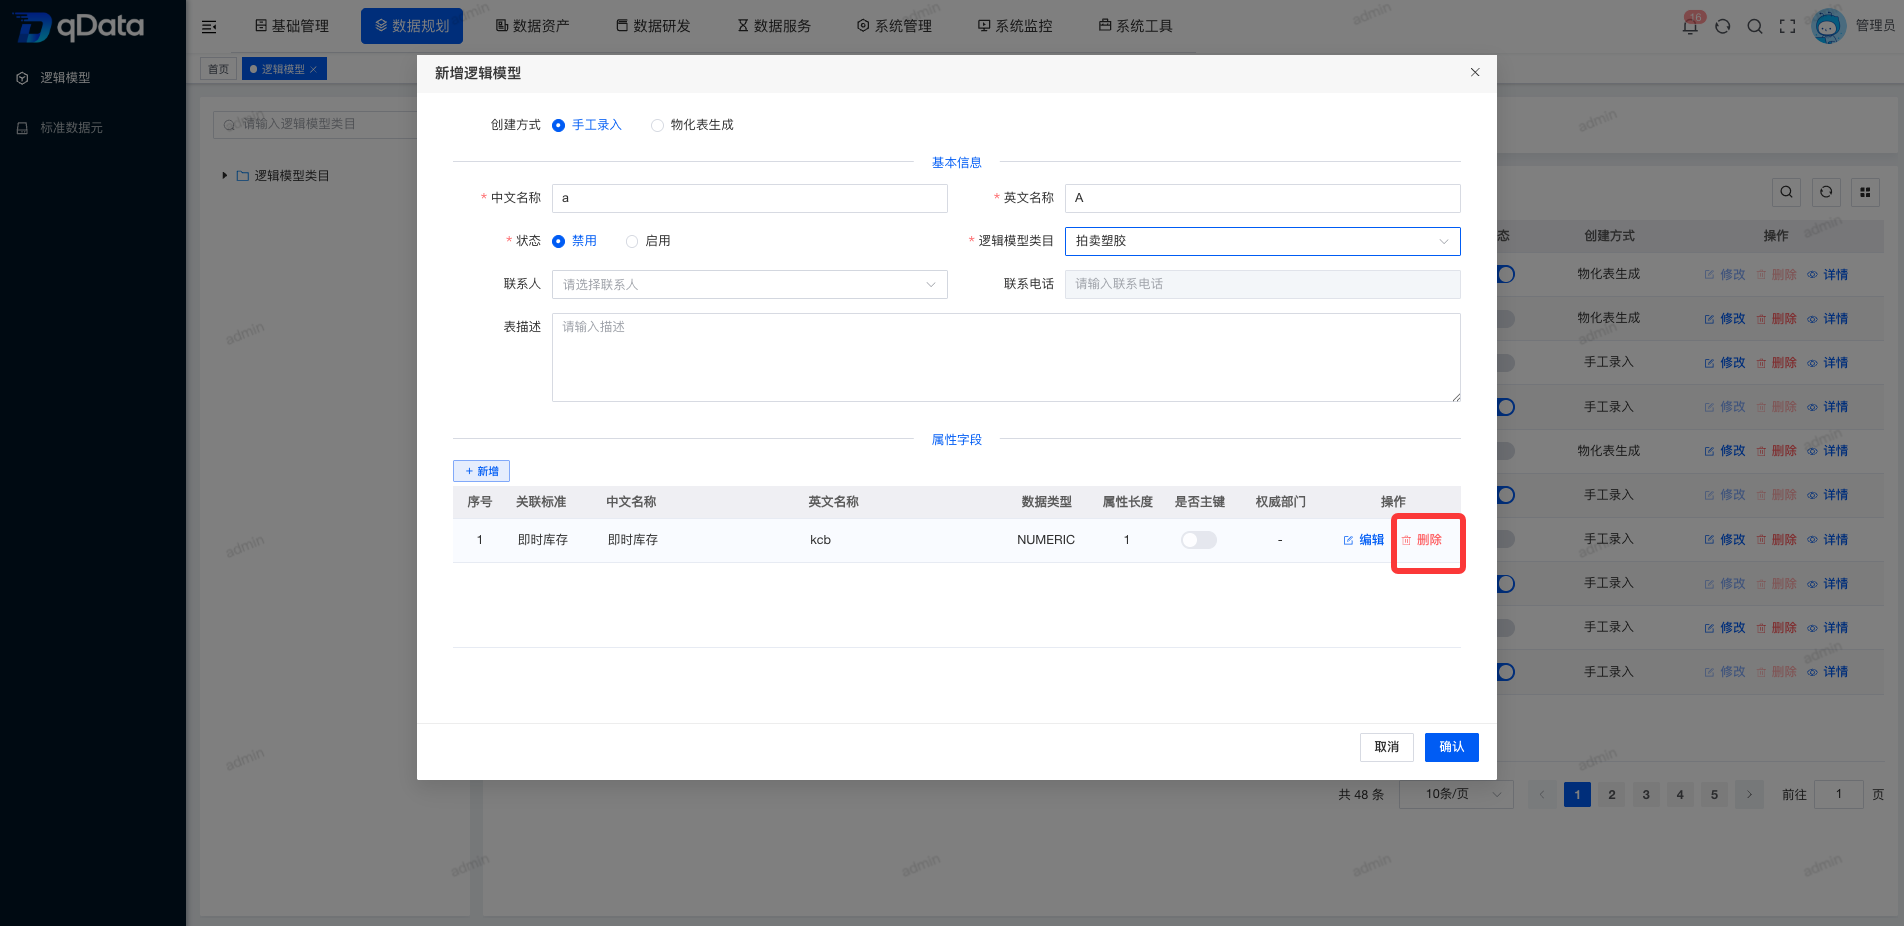This screenshot has height=926, width=1904.
Task: Click the refresh icon in top header
Action: click(x=1722, y=27)
